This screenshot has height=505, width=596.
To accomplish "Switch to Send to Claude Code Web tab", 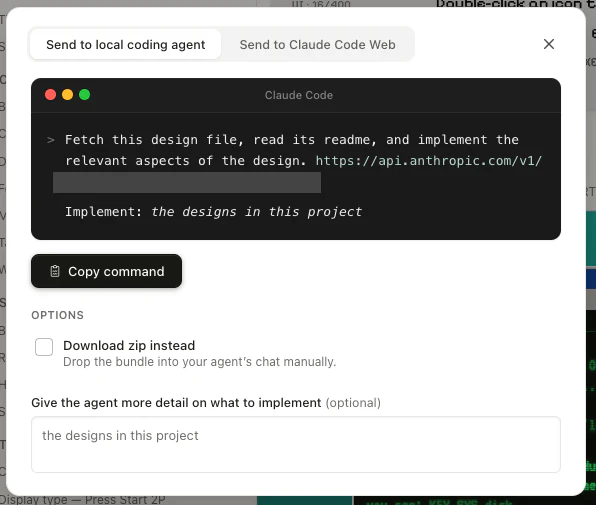I will tap(317, 44).
